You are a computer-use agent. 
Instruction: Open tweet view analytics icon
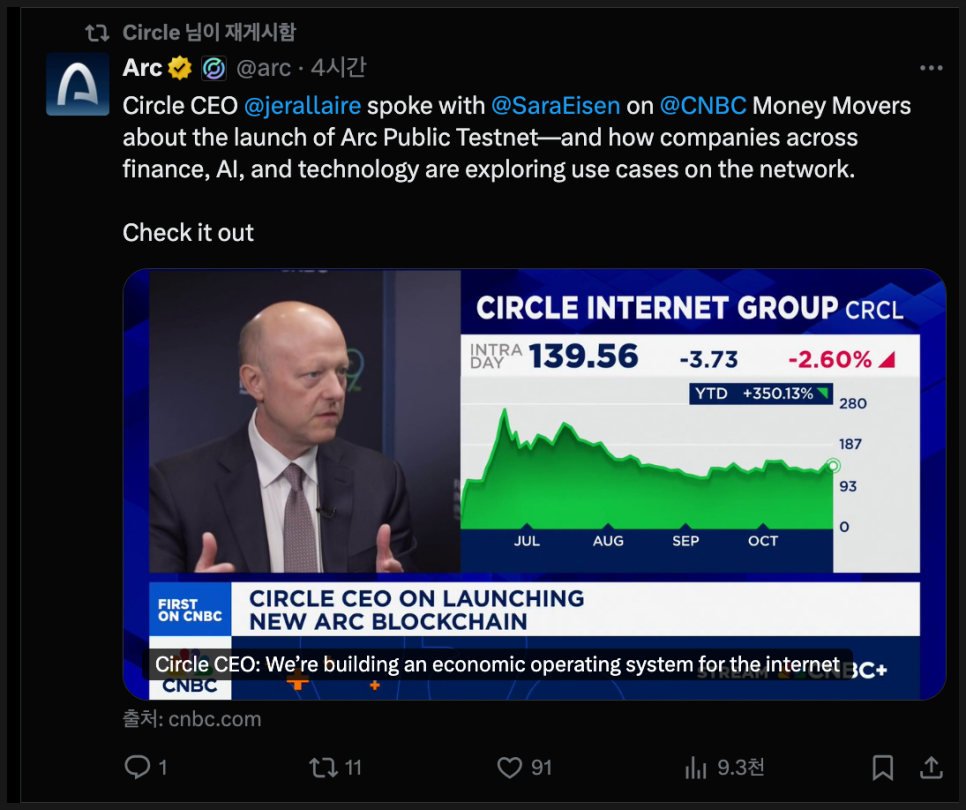tap(696, 767)
